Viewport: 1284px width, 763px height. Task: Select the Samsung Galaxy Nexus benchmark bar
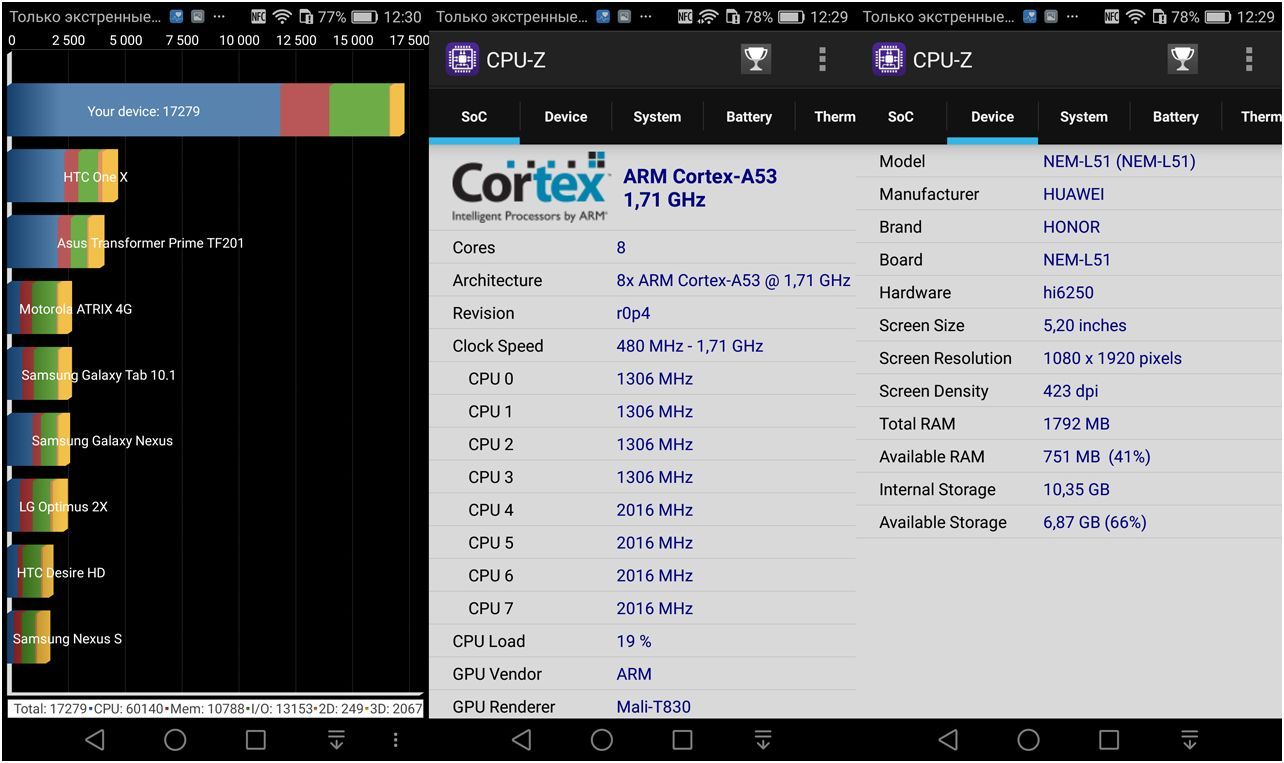pos(39,441)
